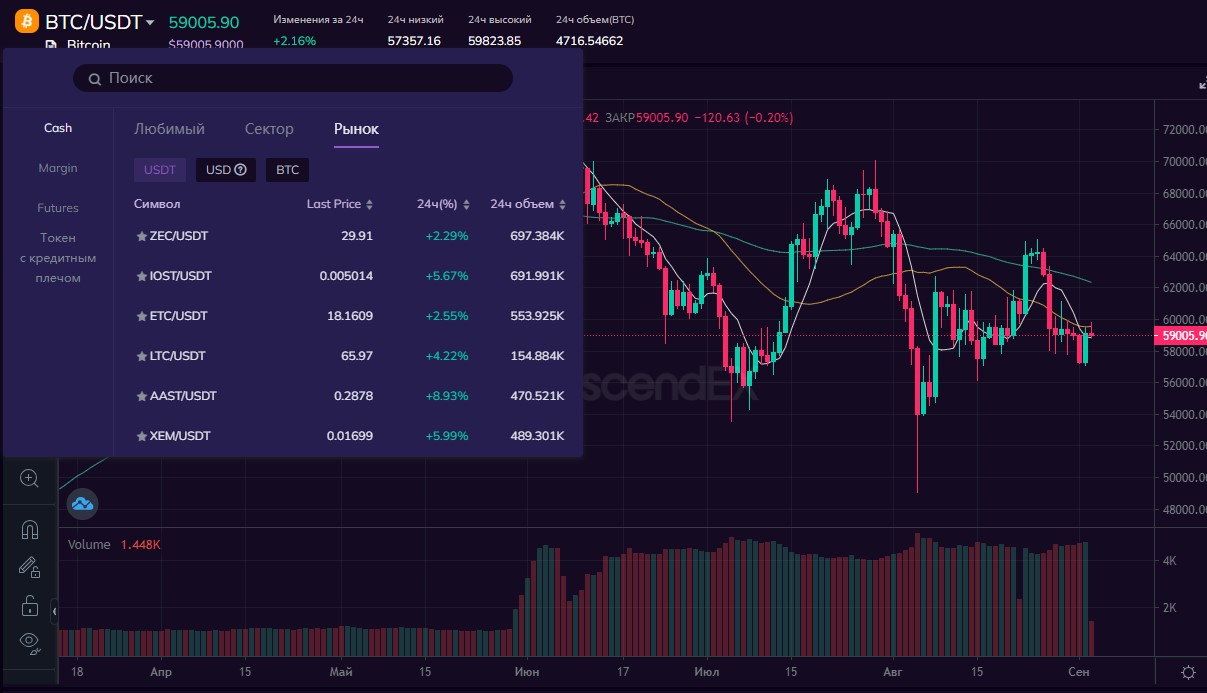Click the blue cloud chart logo
Image resolution: width=1207 pixels, height=693 pixels.
[x=82, y=503]
